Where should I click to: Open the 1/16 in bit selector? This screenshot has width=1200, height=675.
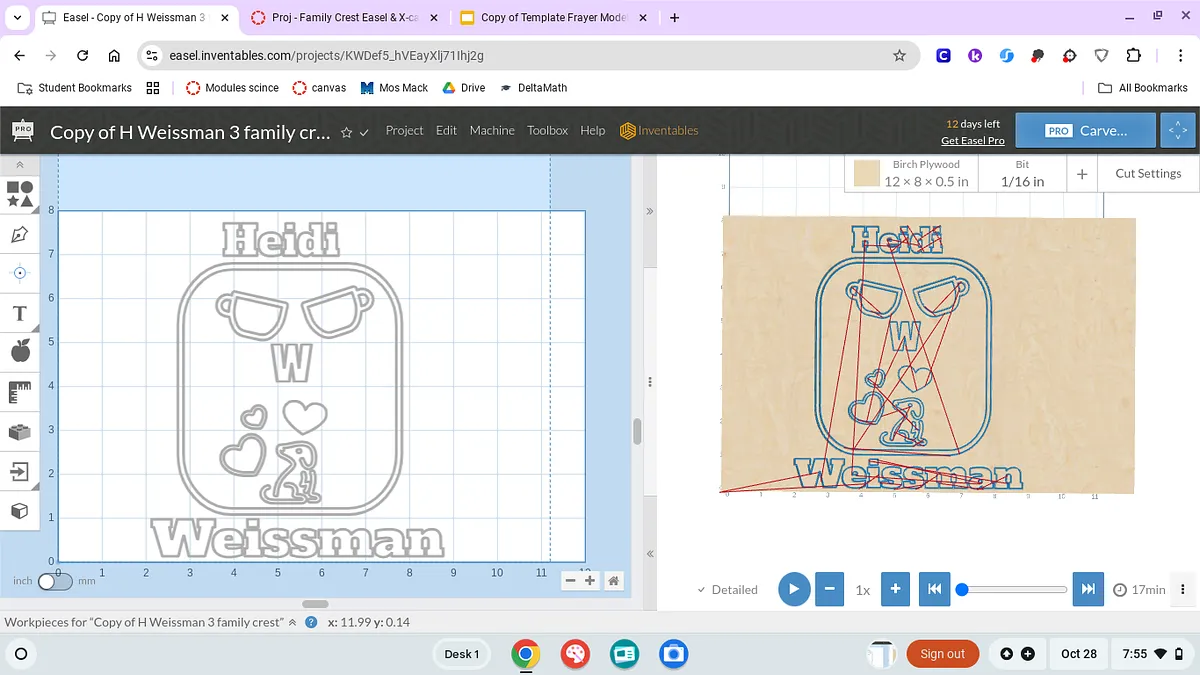1022,174
